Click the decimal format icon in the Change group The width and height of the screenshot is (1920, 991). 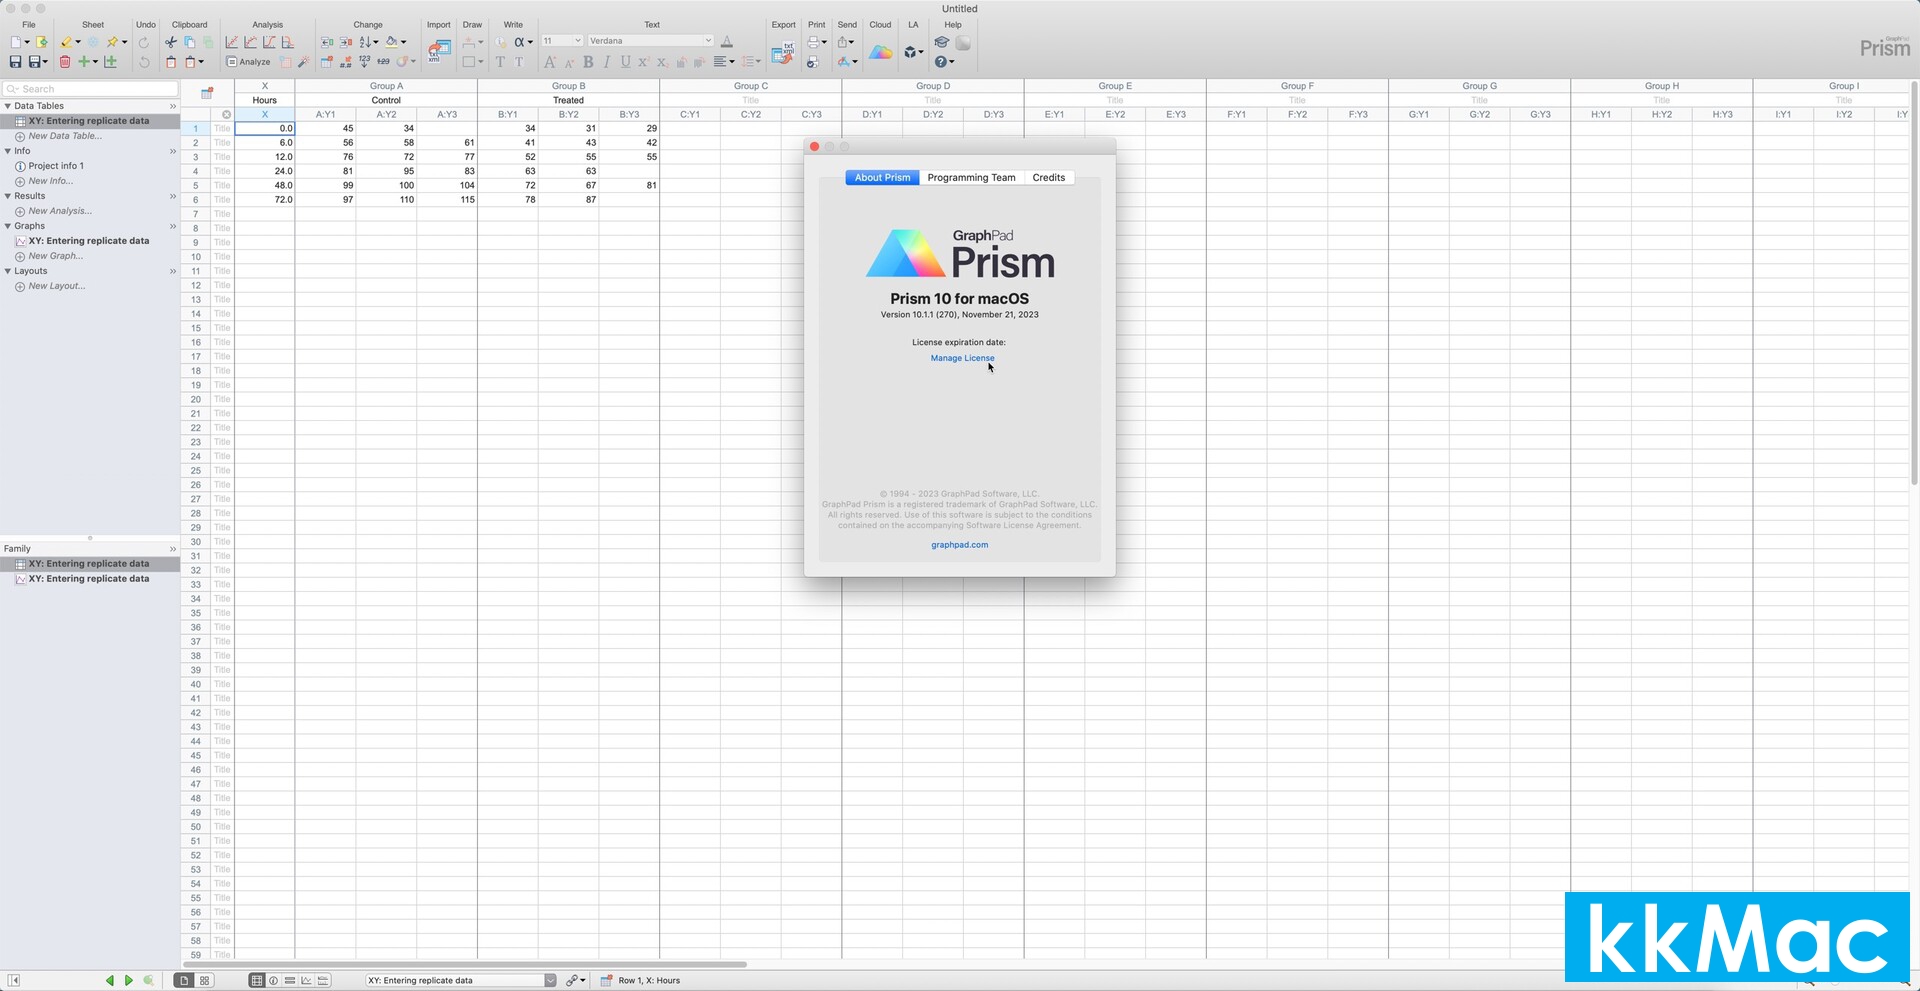tap(346, 62)
